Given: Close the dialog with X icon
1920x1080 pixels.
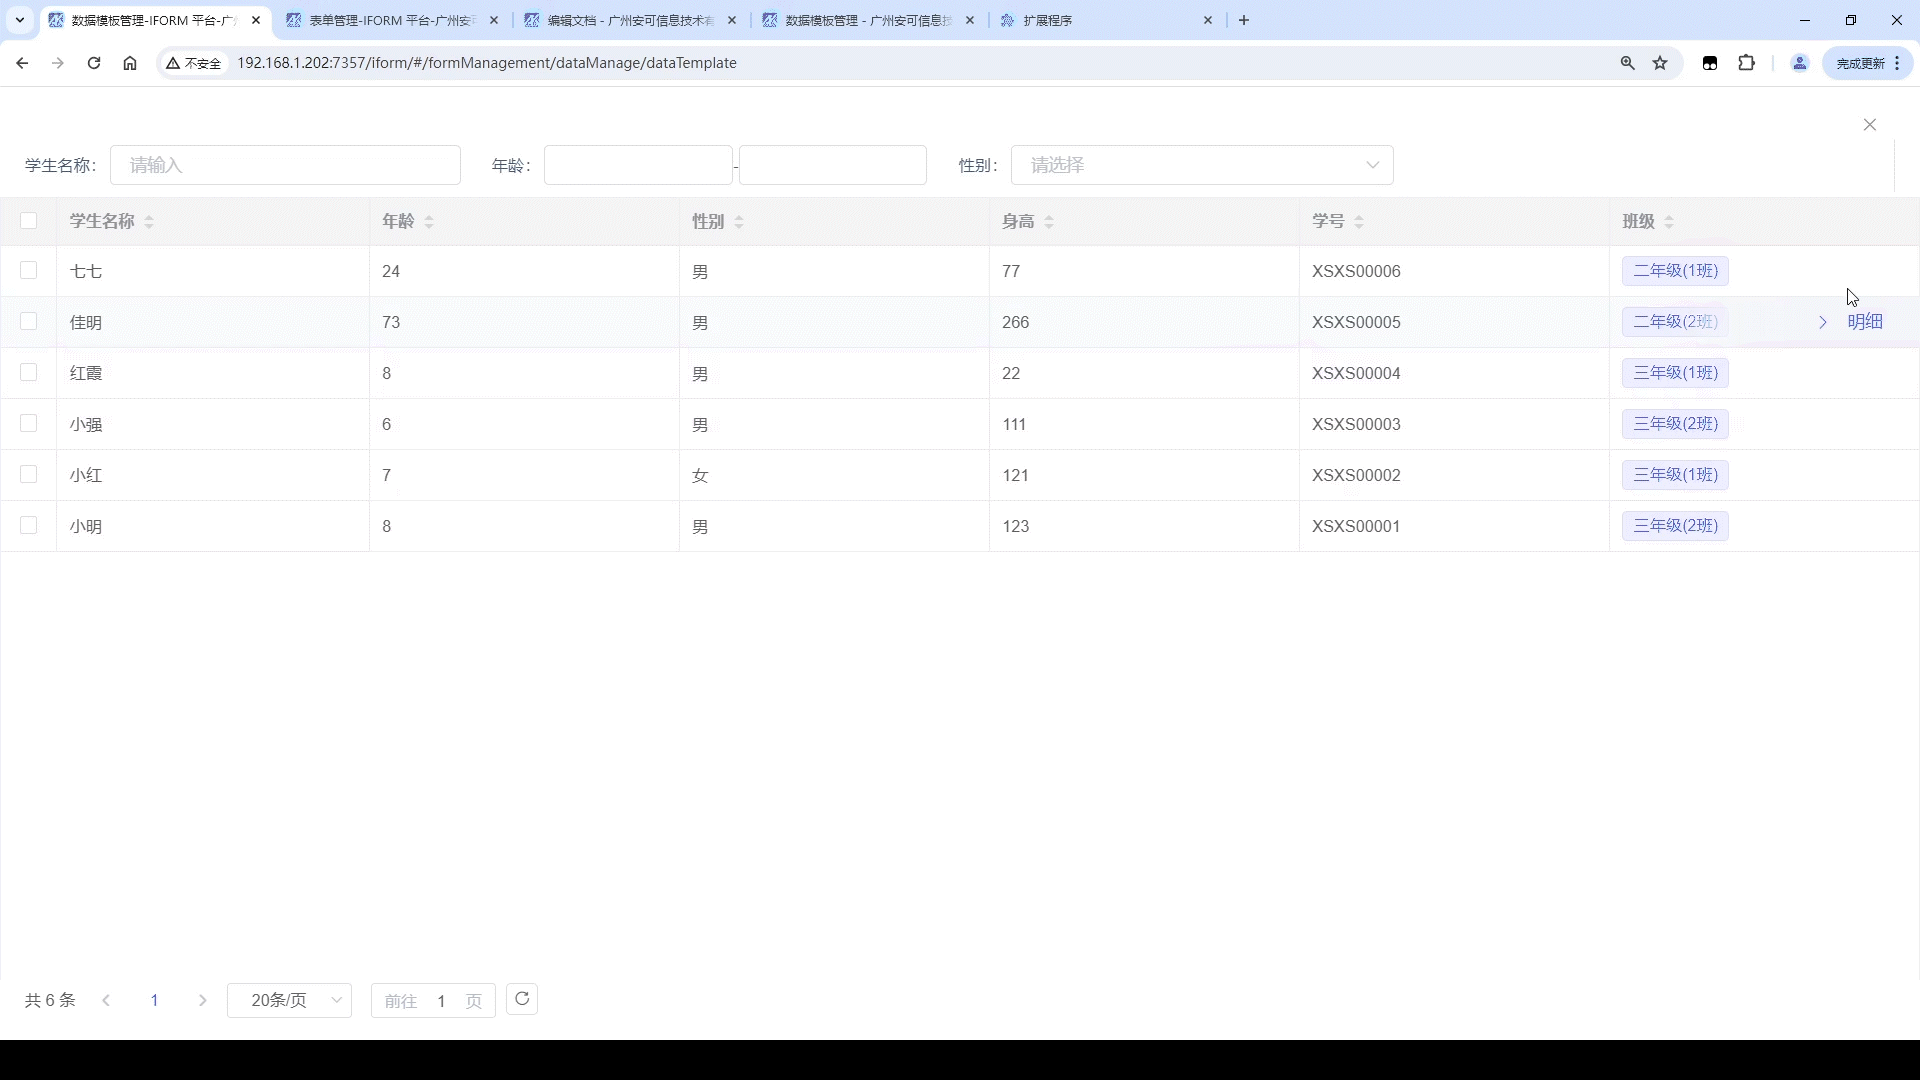Looking at the screenshot, I should [1869, 125].
